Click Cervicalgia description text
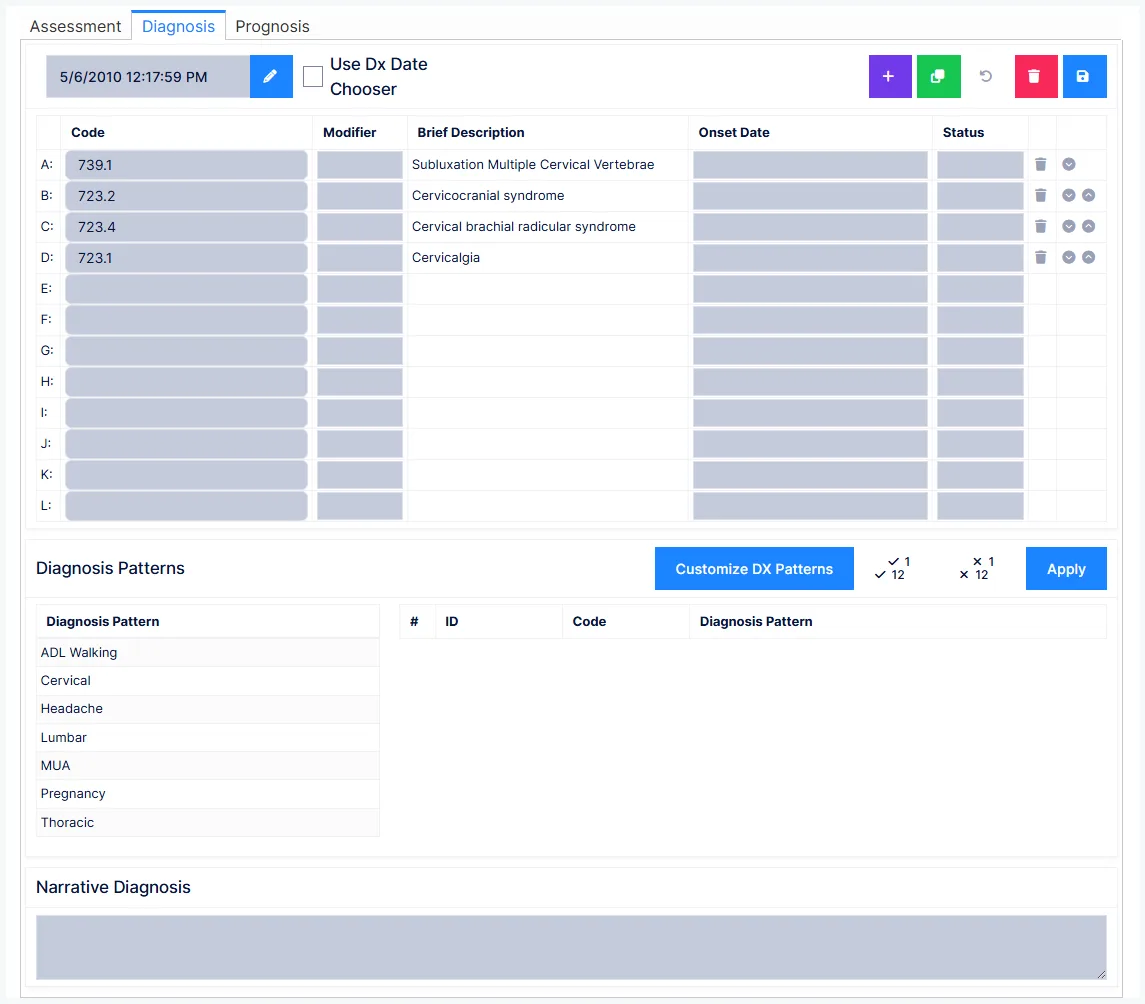 point(445,257)
